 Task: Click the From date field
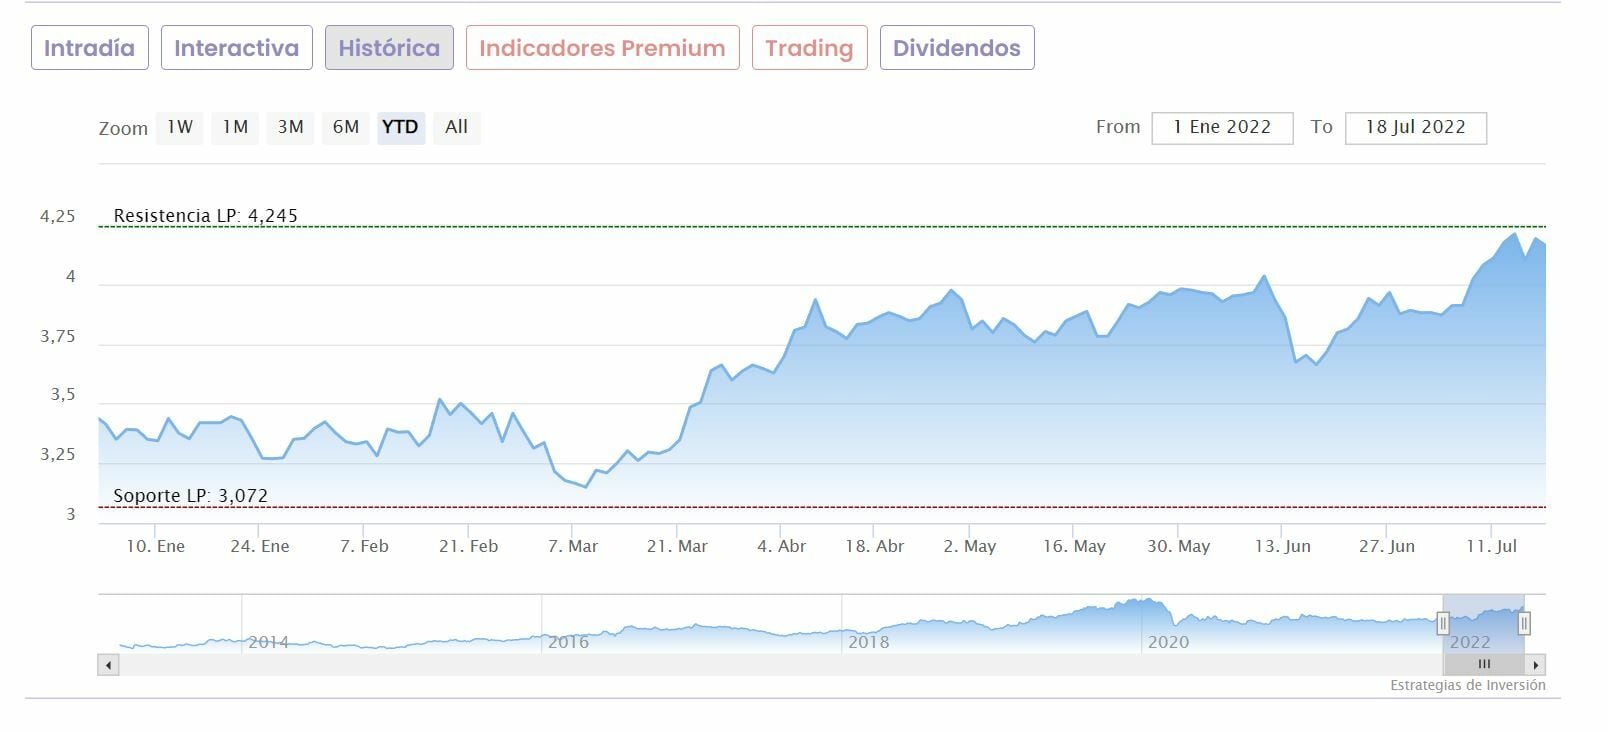(x=1222, y=128)
